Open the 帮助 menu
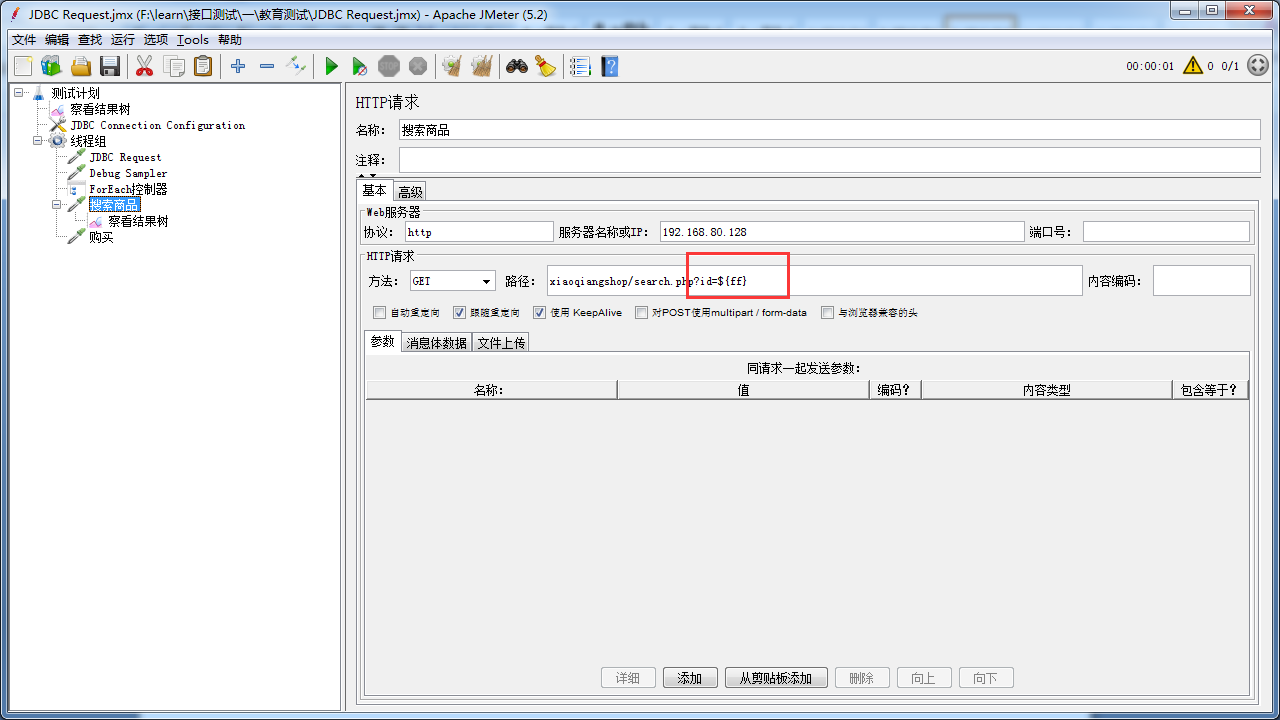This screenshot has height=720, width=1280. [x=230, y=40]
